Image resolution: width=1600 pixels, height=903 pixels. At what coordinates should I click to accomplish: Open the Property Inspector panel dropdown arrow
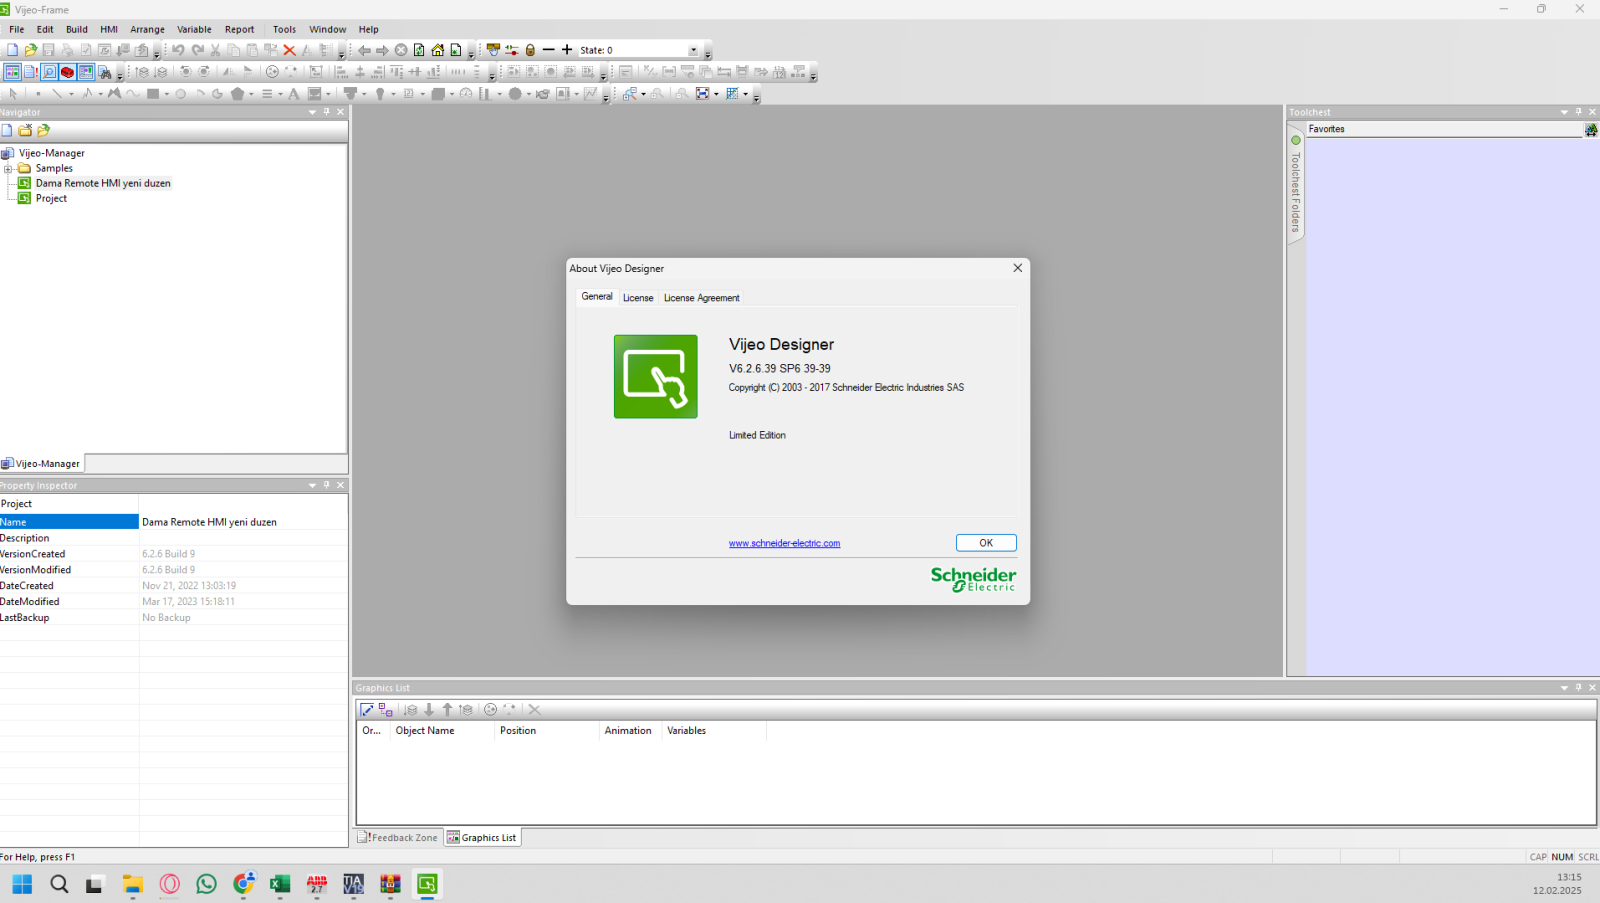click(312, 485)
